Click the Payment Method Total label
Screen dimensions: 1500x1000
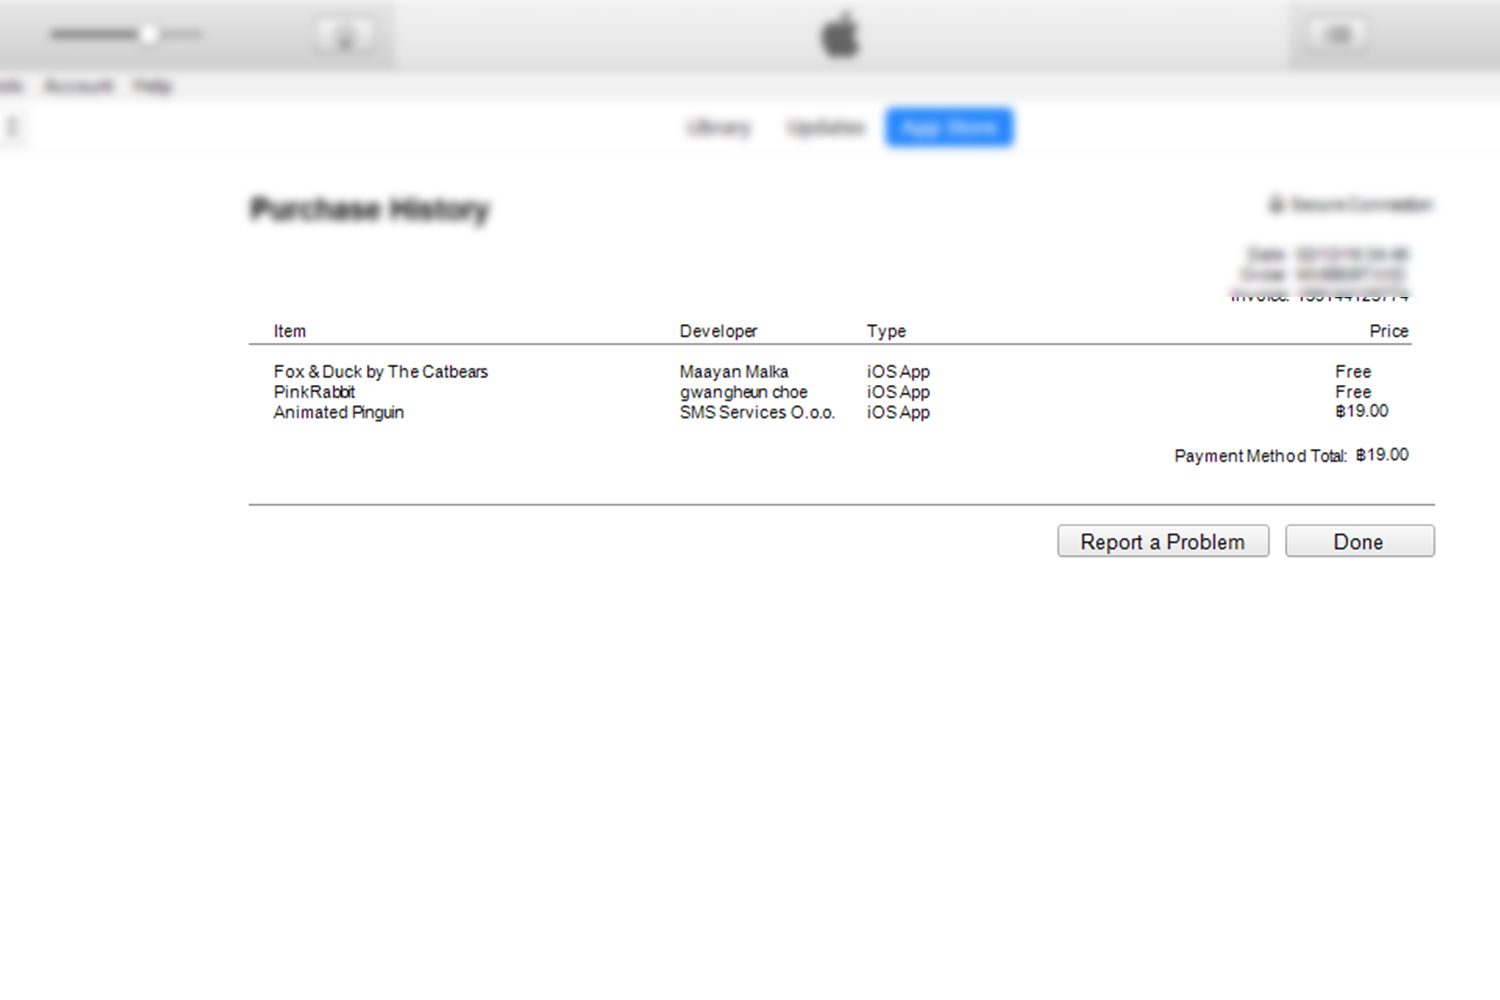tap(1261, 456)
